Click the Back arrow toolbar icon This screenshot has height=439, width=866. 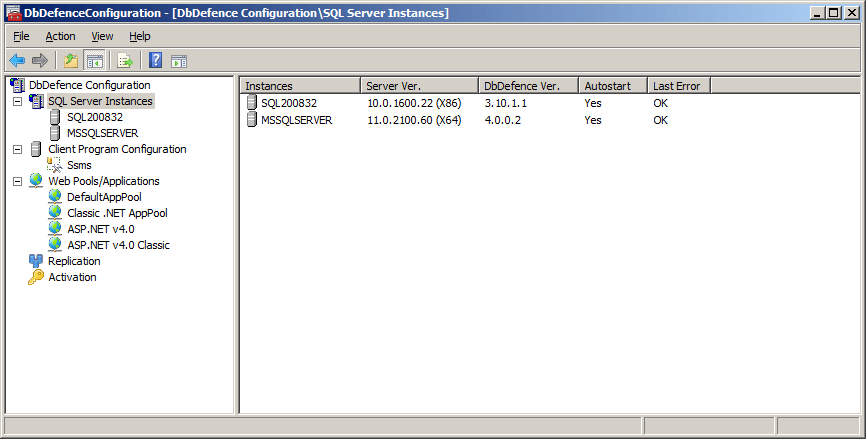pos(17,61)
